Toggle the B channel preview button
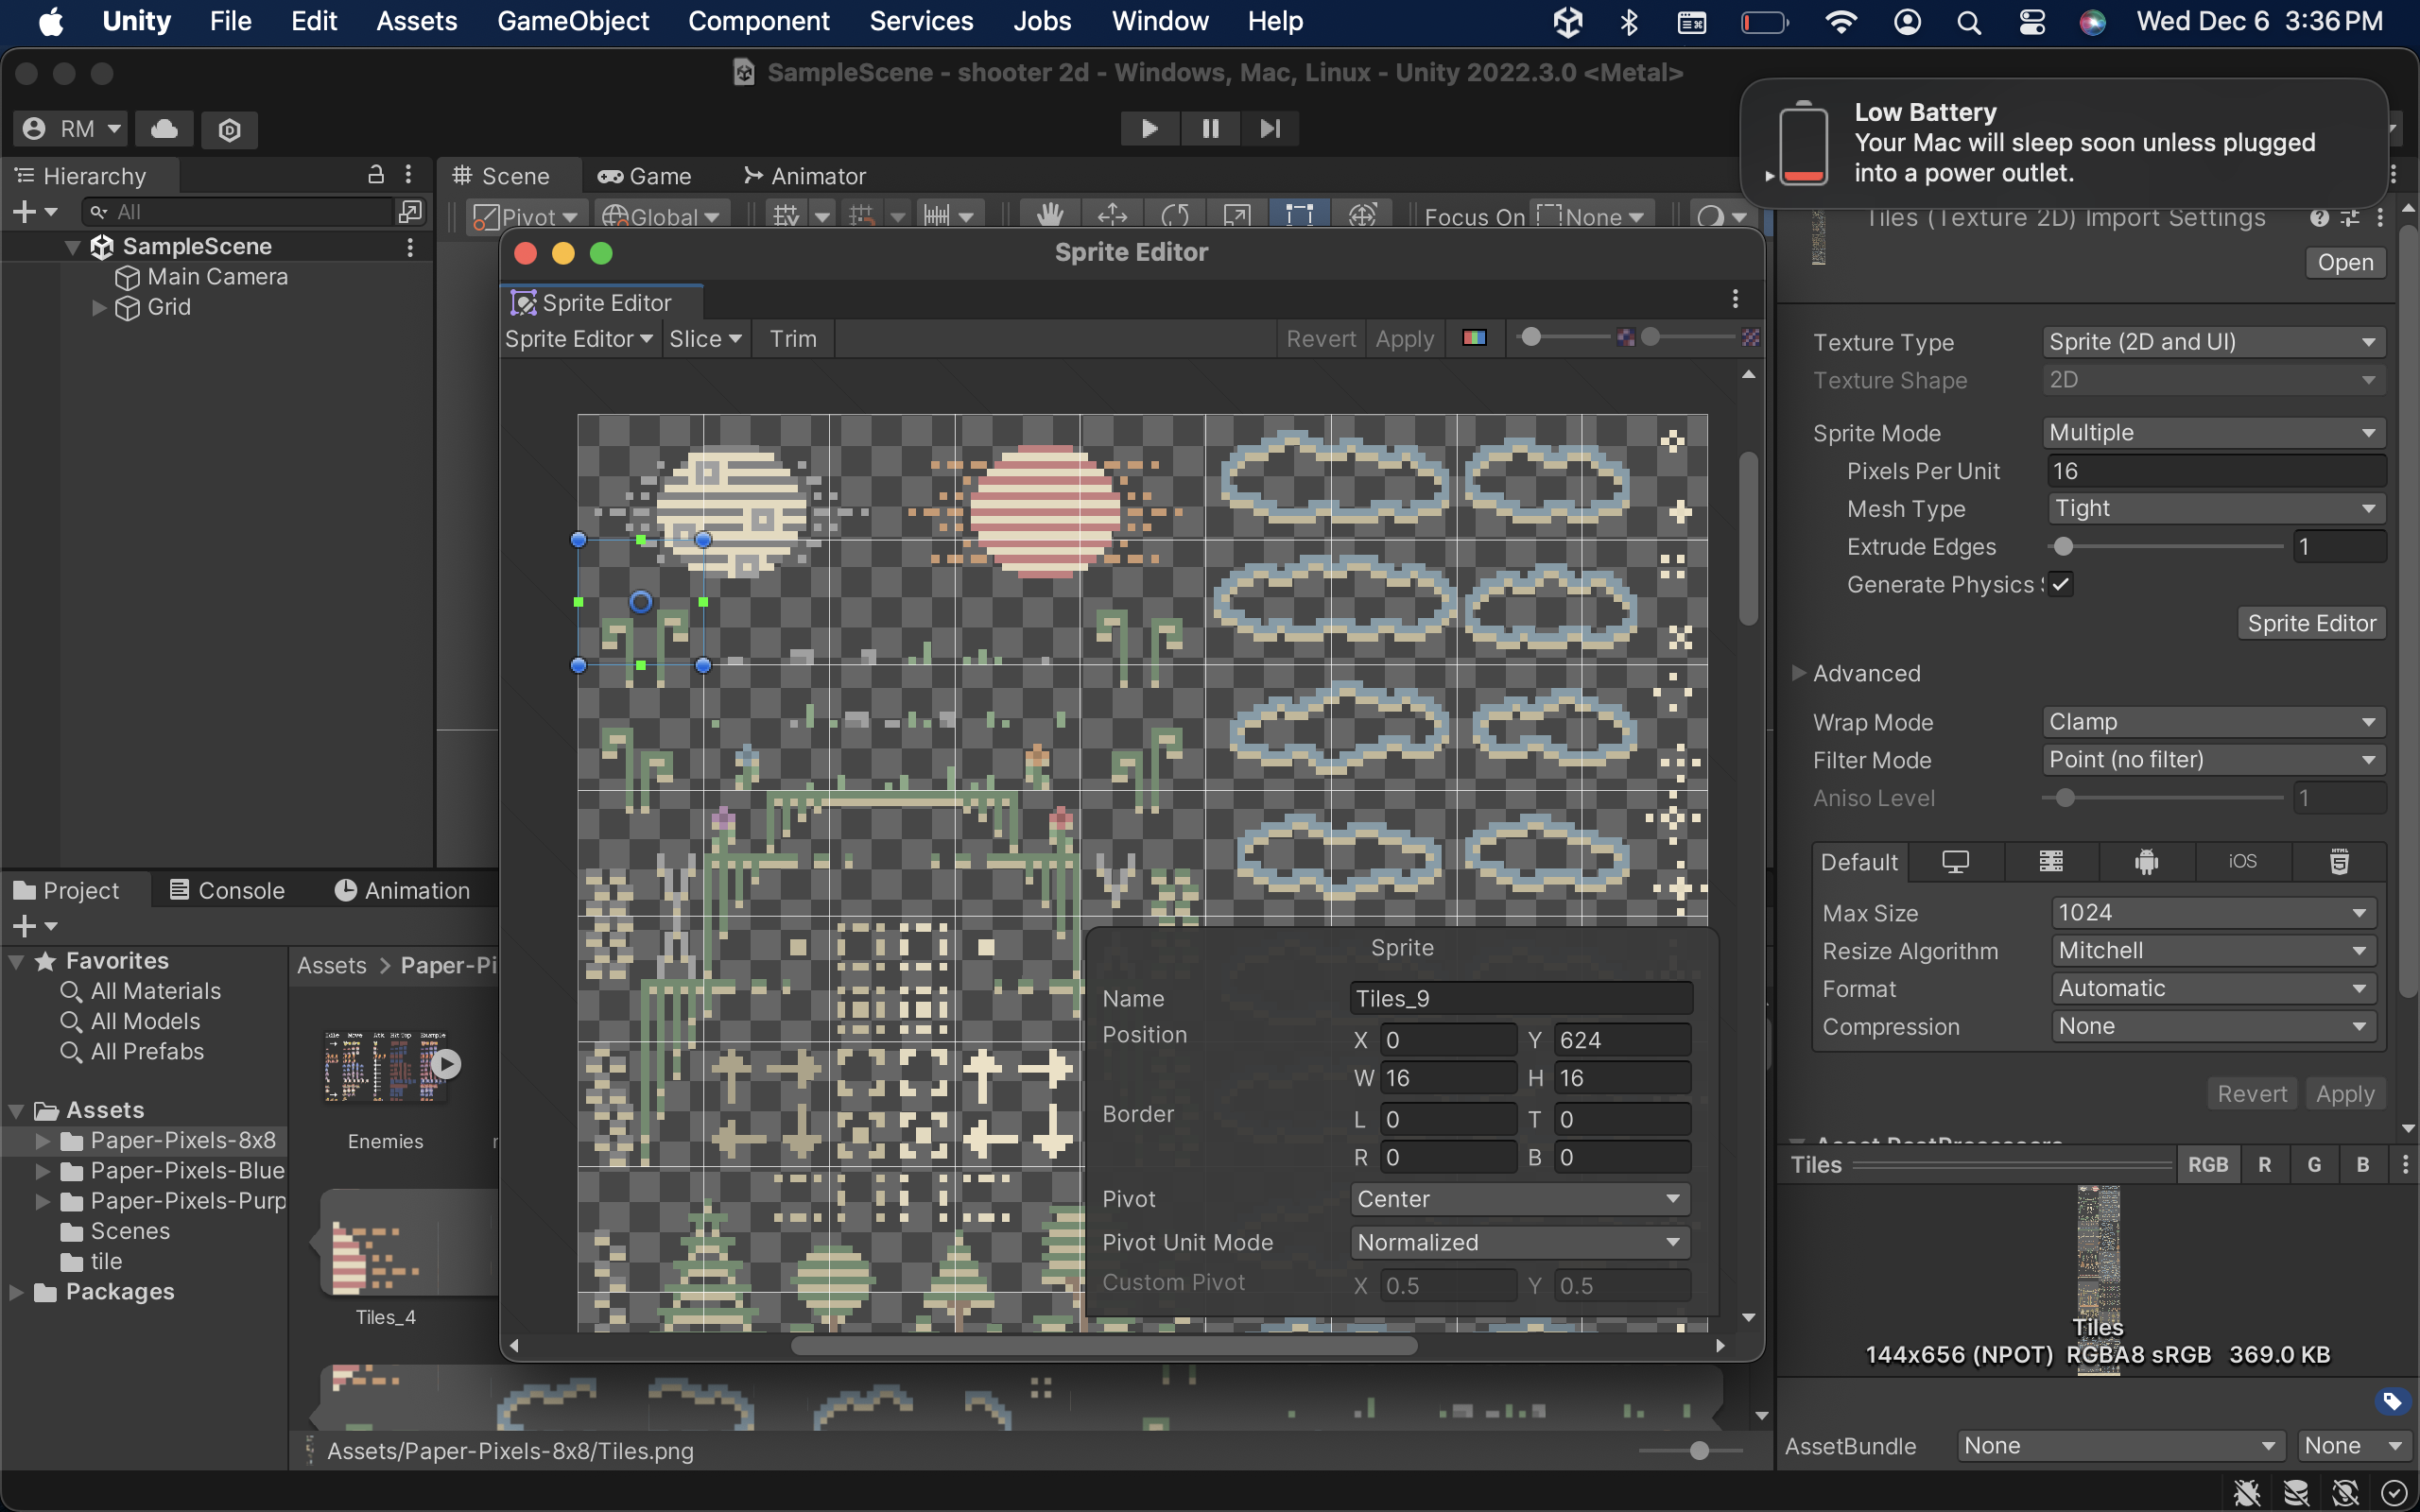2420x1512 pixels. (x=2363, y=1164)
